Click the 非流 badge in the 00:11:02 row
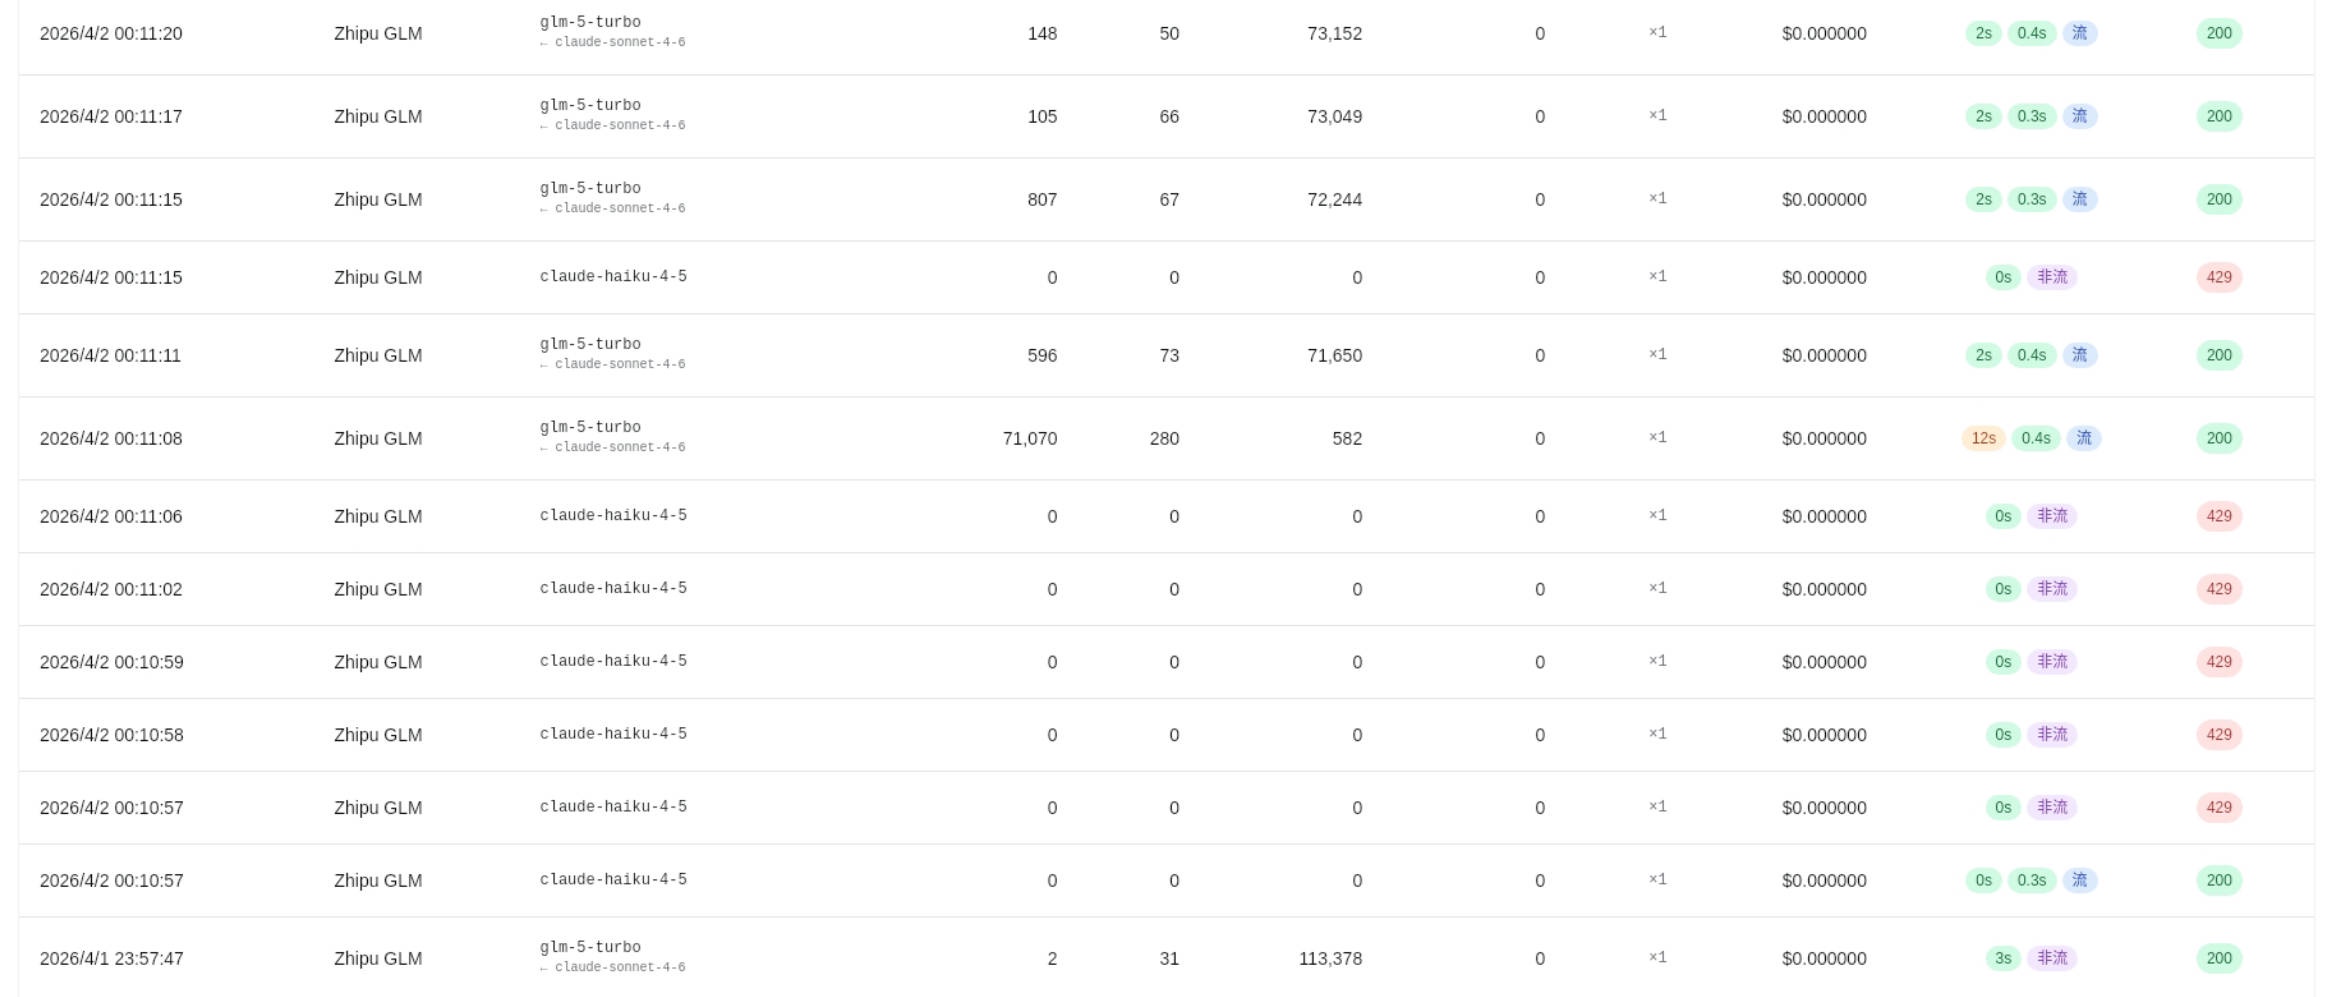The width and height of the screenshot is (2333, 997). (2052, 589)
